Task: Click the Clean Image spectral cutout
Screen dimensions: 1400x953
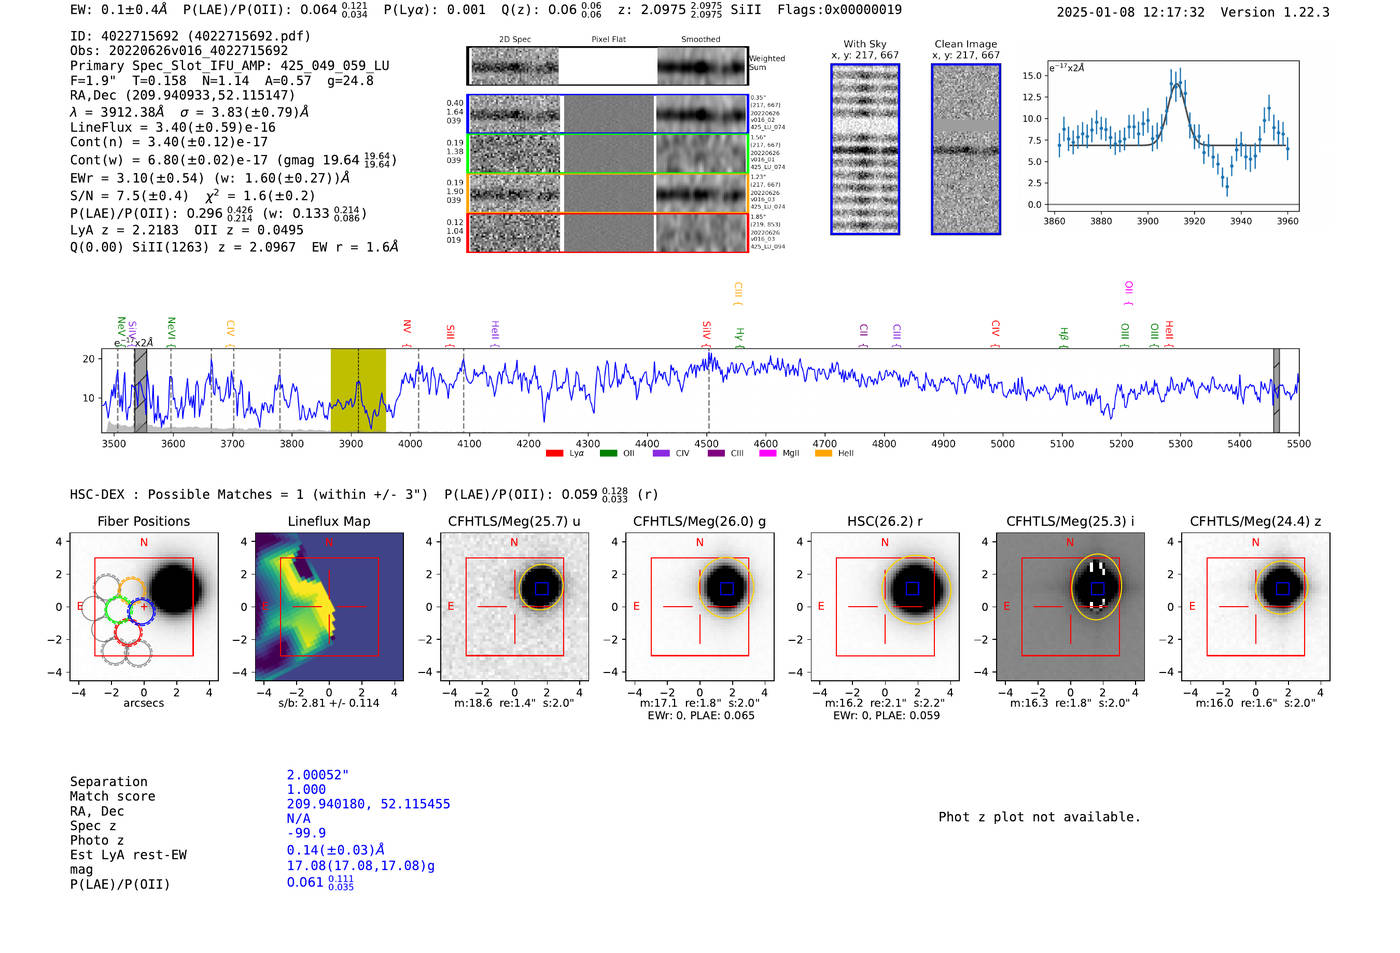Action: click(966, 149)
